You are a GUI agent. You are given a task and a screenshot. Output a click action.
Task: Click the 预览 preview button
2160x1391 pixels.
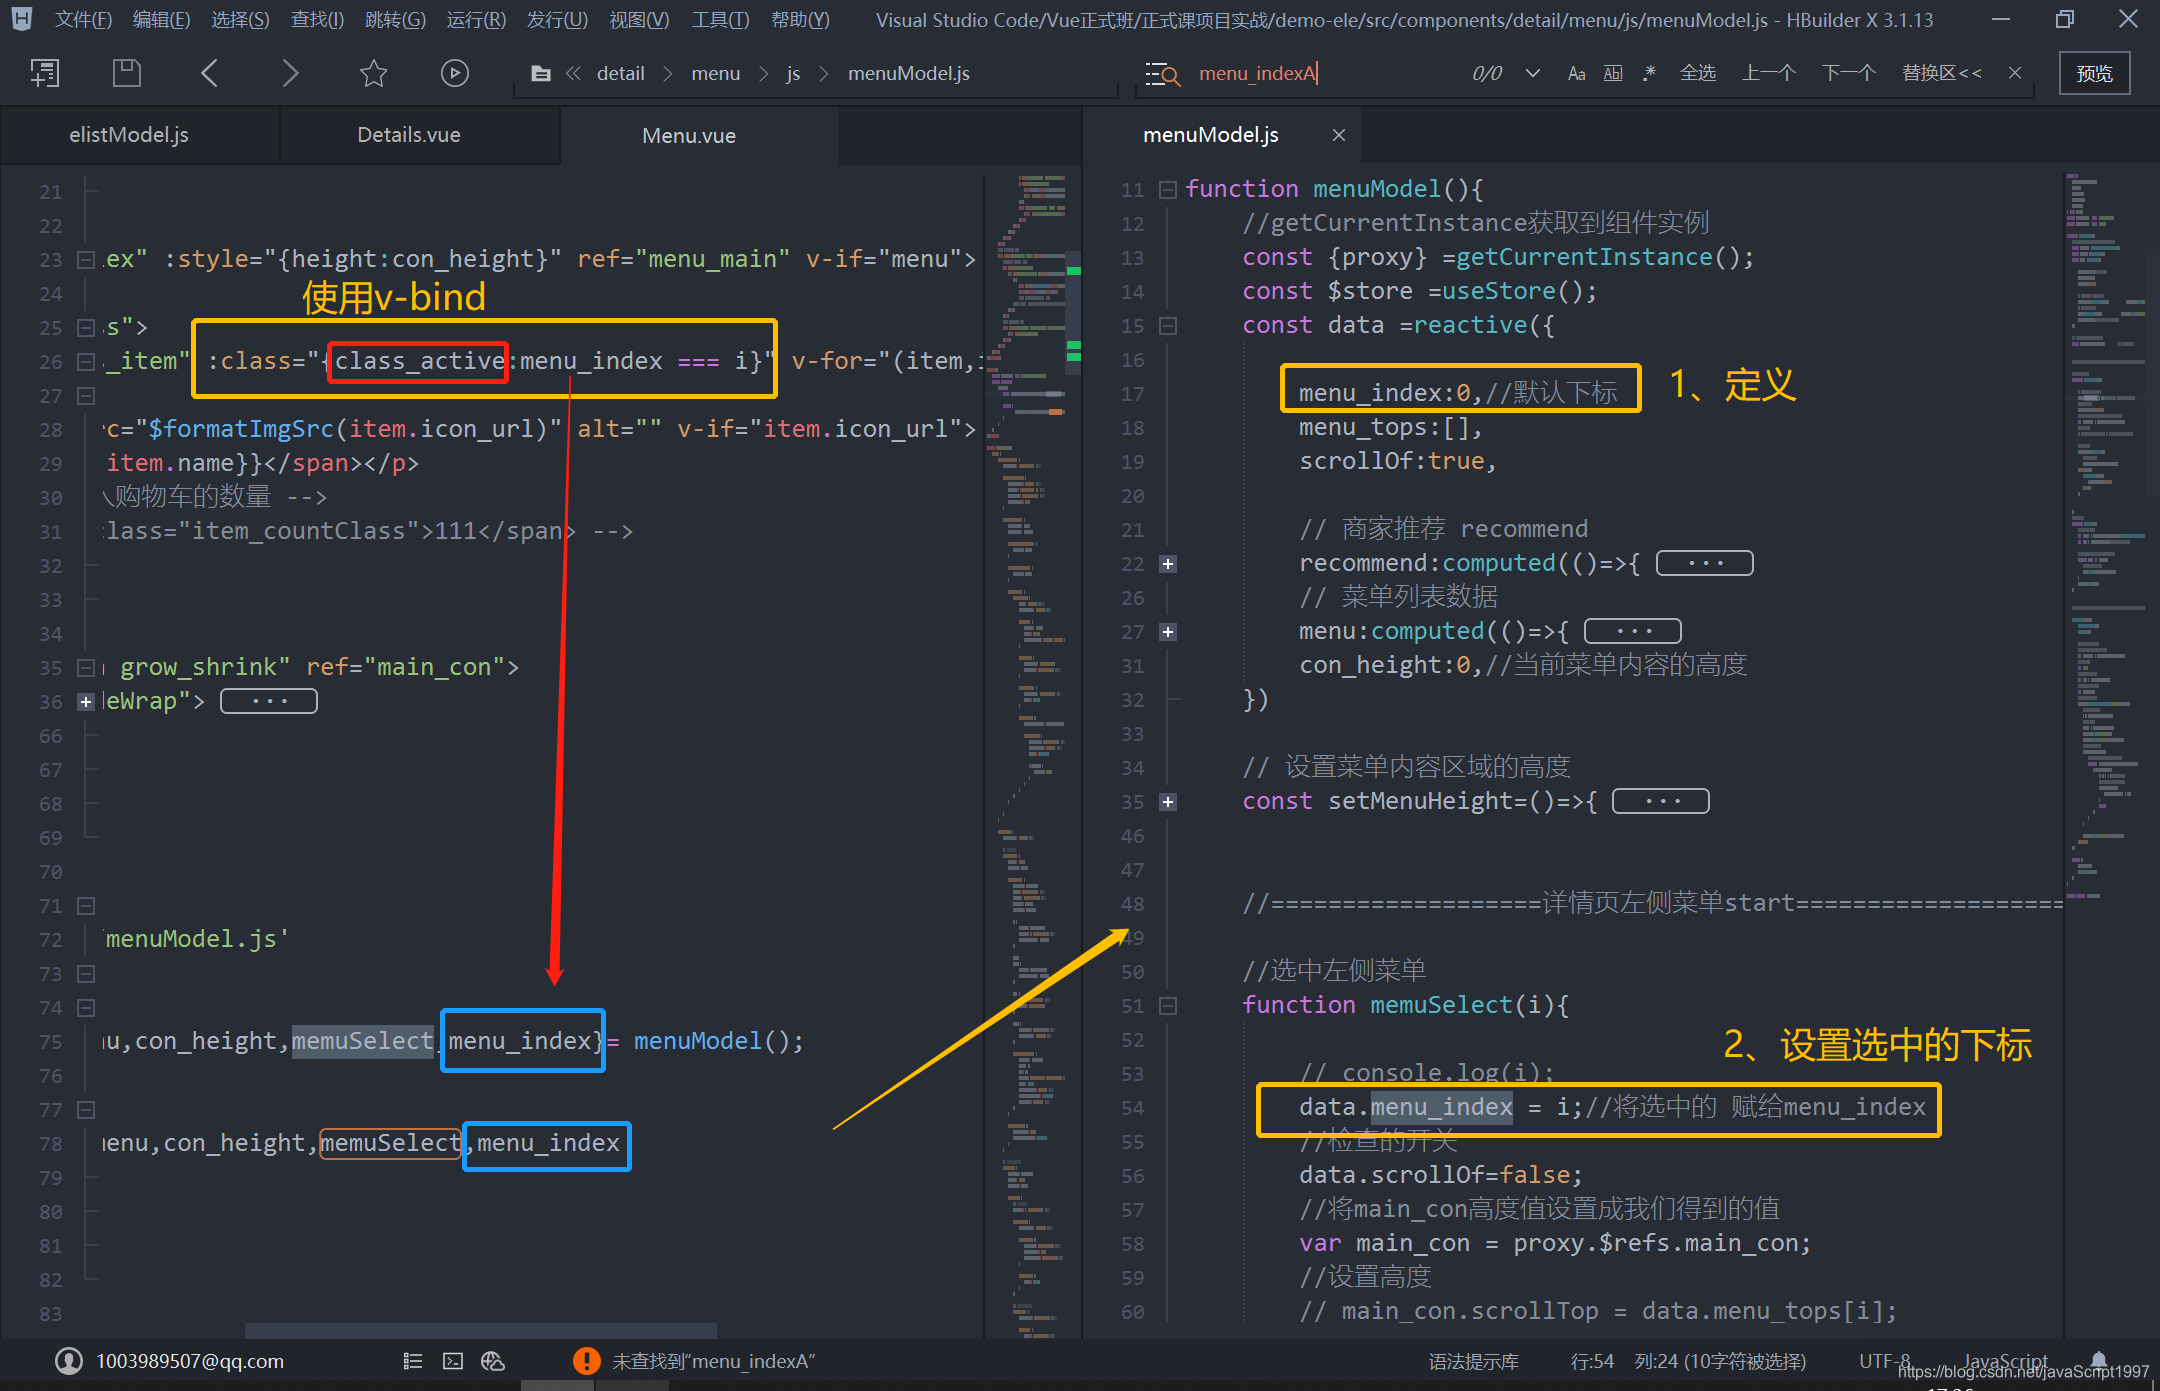point(2094,73)
